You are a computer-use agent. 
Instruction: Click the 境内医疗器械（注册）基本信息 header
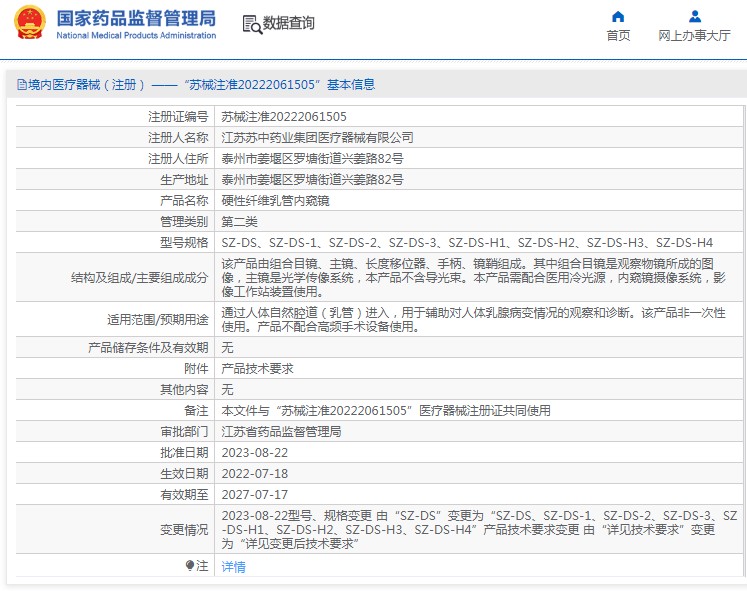coord(196,85)
